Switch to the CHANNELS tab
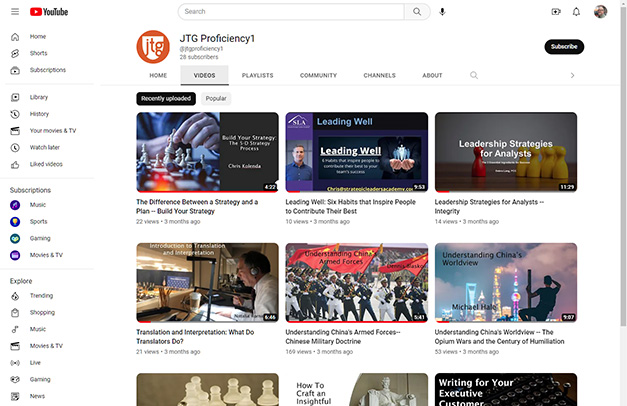The height and width of the screenshot is (406, 627). tap(379, 75)
